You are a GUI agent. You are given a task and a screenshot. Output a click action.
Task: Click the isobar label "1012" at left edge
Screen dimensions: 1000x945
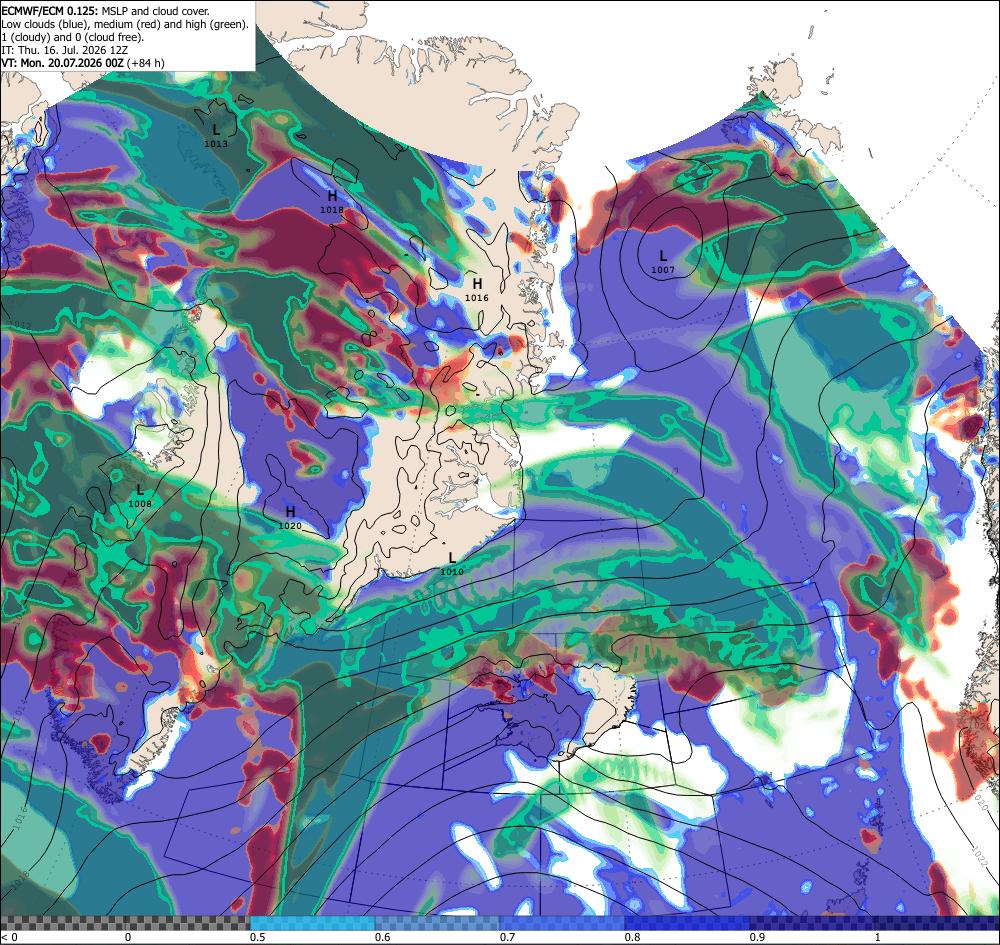click(x=21, y=326)
